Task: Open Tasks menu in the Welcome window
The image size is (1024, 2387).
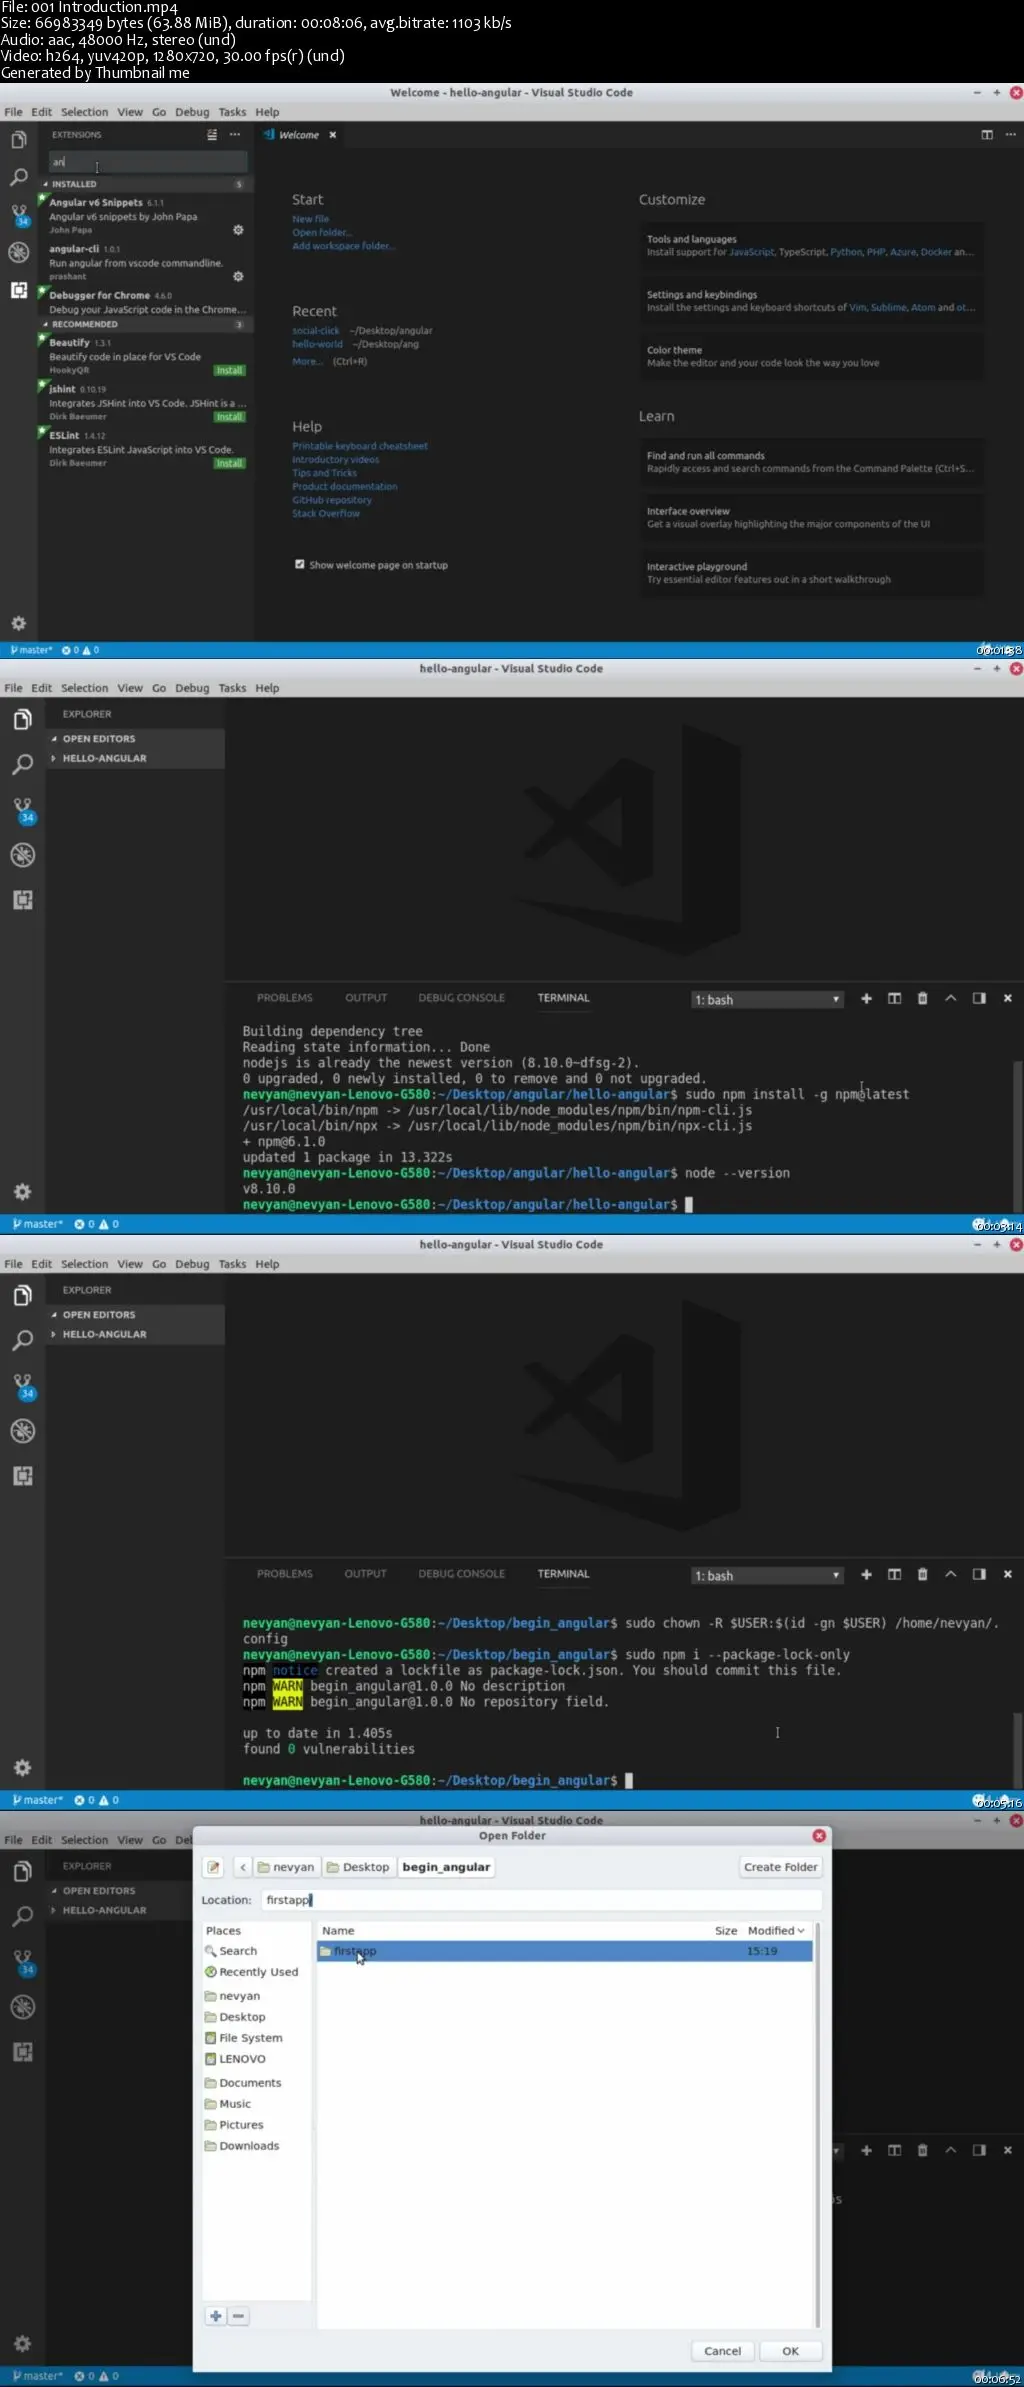Action: point(232,112)
